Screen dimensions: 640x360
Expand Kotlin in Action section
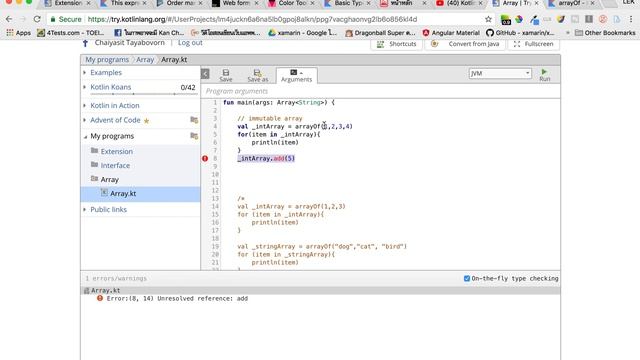coord(115,105)
